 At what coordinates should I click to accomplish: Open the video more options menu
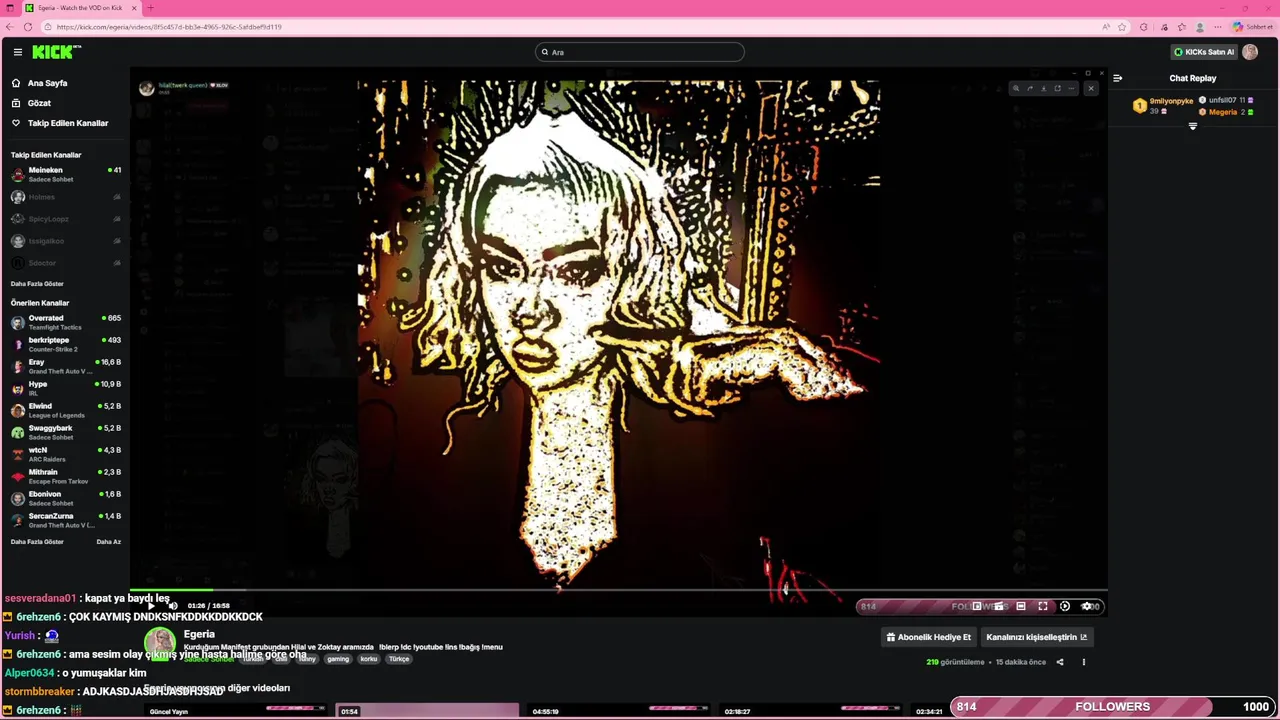(1083, 662)
